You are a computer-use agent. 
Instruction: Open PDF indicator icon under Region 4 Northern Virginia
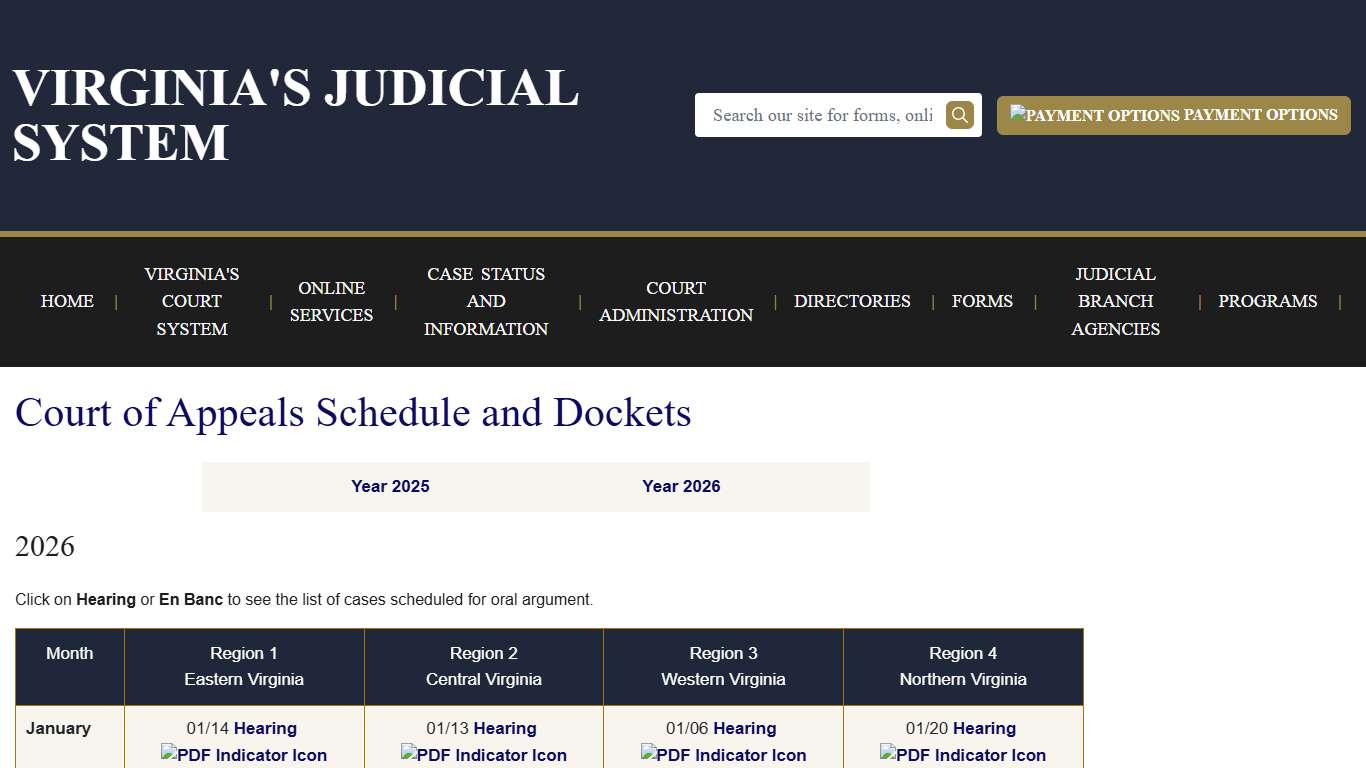[962, 755]
